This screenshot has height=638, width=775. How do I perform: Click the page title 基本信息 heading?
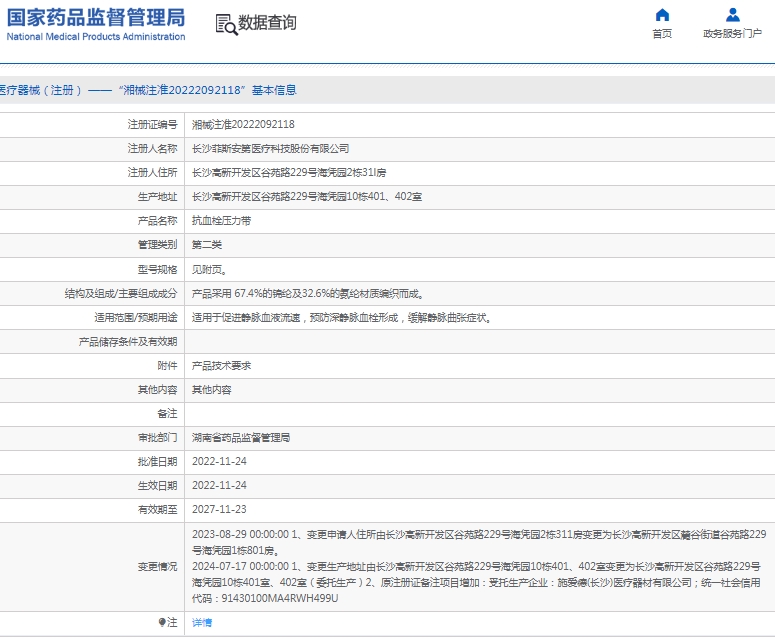[274, 90]
